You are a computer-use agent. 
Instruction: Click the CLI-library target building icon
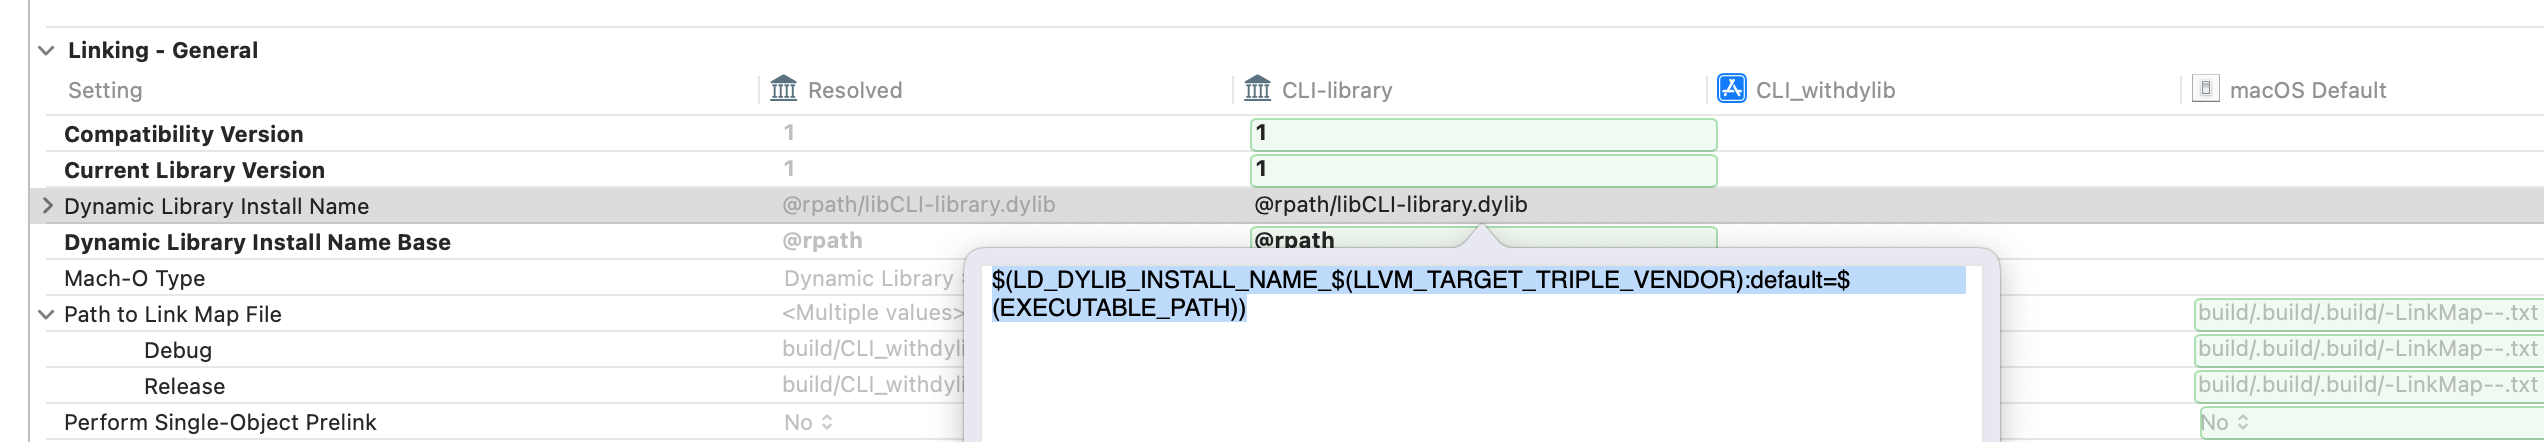click(1257, 89)
